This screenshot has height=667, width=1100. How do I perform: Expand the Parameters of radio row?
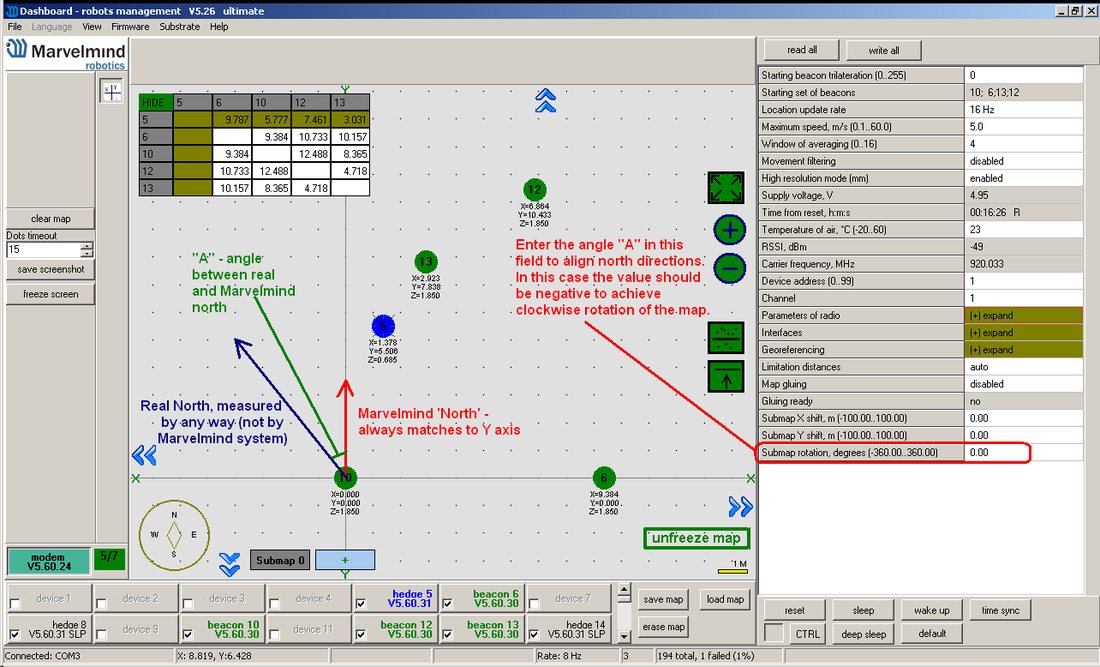point(1024,316)
